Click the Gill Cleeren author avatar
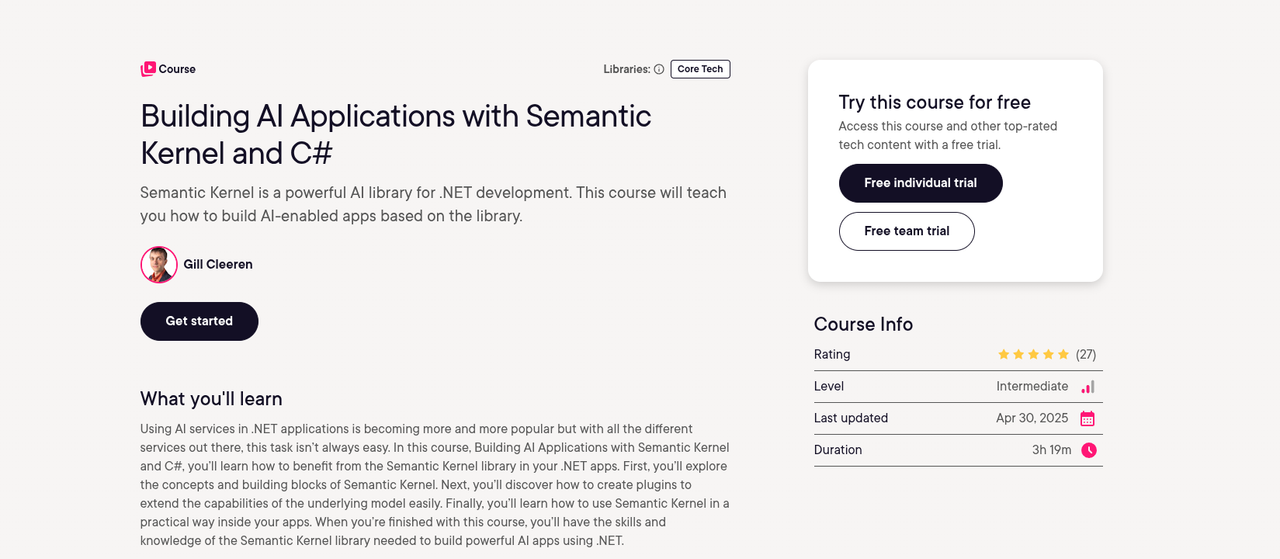Image resolution: width=1280 pixels, height=559 pixels. pyautogui.click(x=159, y=265)
